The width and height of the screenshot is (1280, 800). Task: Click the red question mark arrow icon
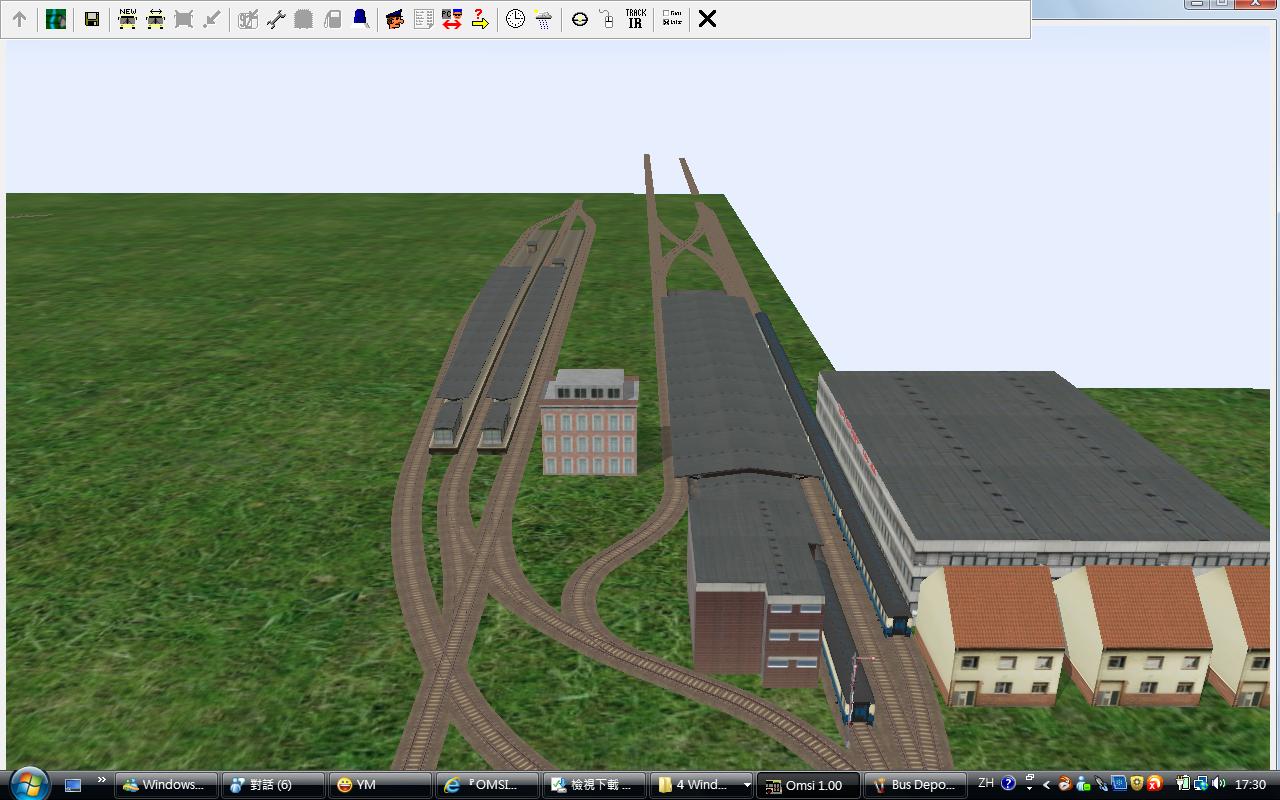[x=480, y=19]
